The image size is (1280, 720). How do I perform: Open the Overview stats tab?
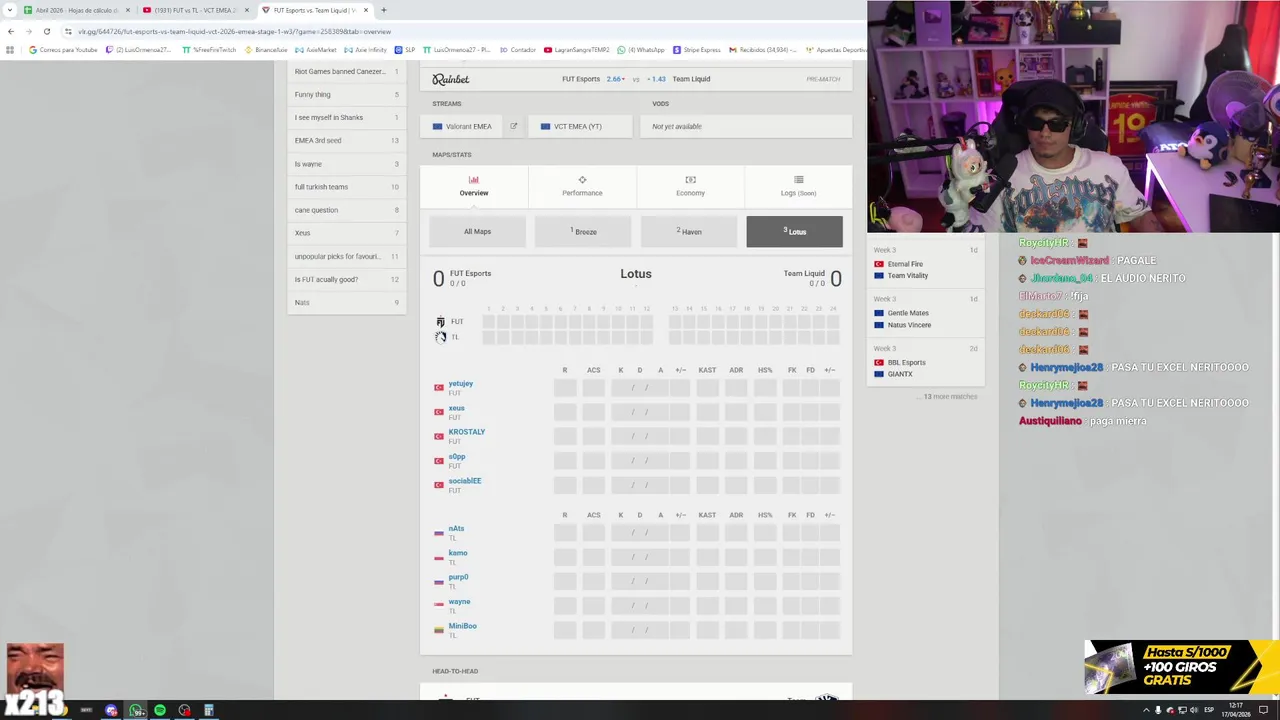[474, 186]
